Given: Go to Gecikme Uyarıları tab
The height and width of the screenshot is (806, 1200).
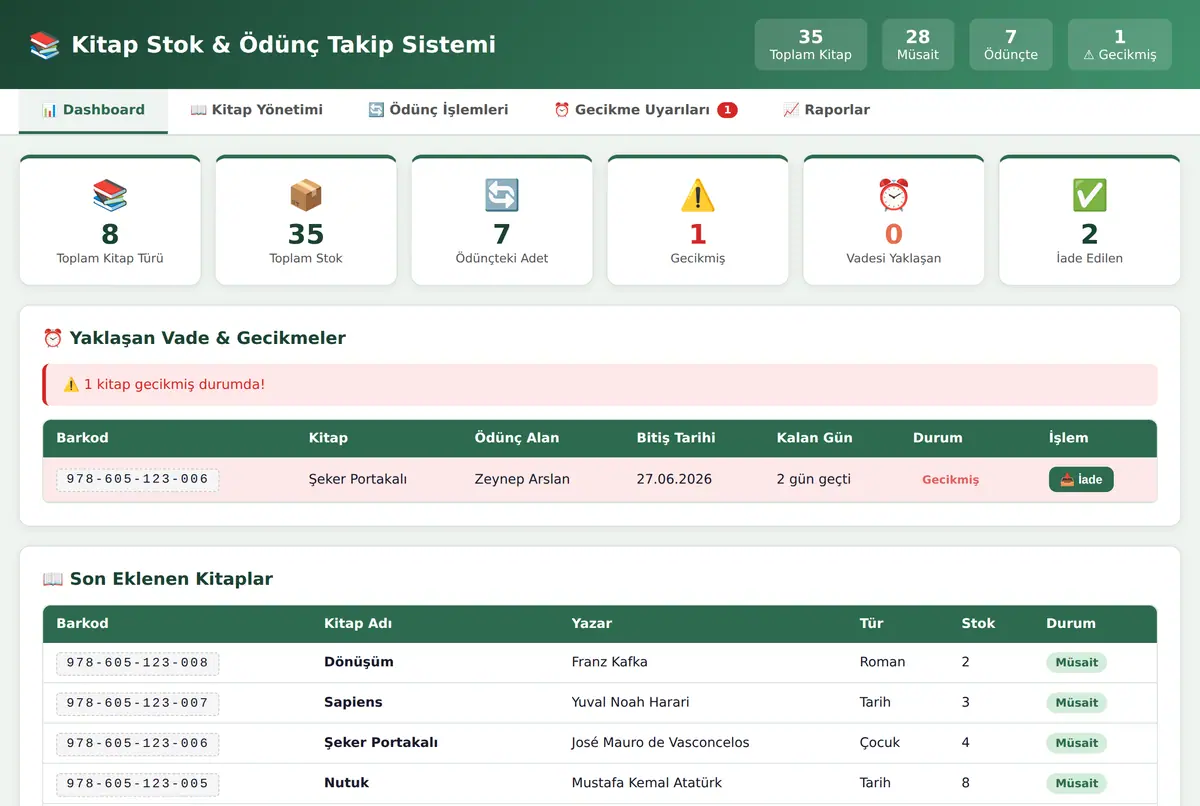Looking at the screenshot, I should pyautogui.click(x=645, y=110).
